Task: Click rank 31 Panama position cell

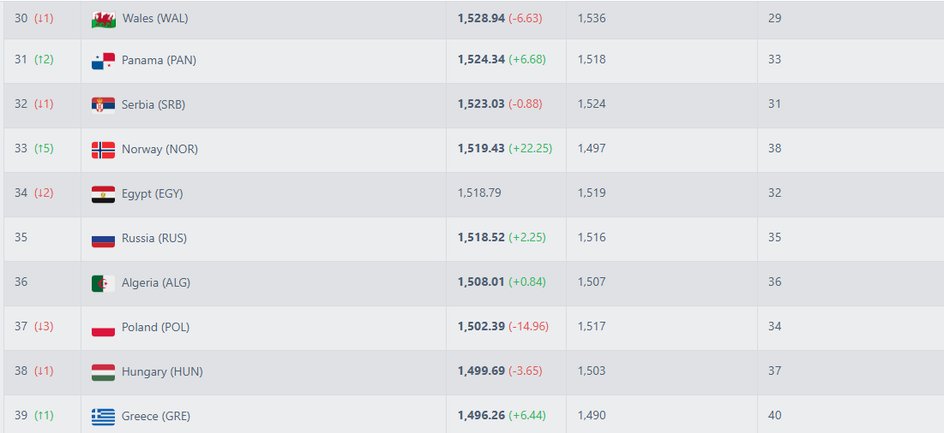Action: [42, 61]
